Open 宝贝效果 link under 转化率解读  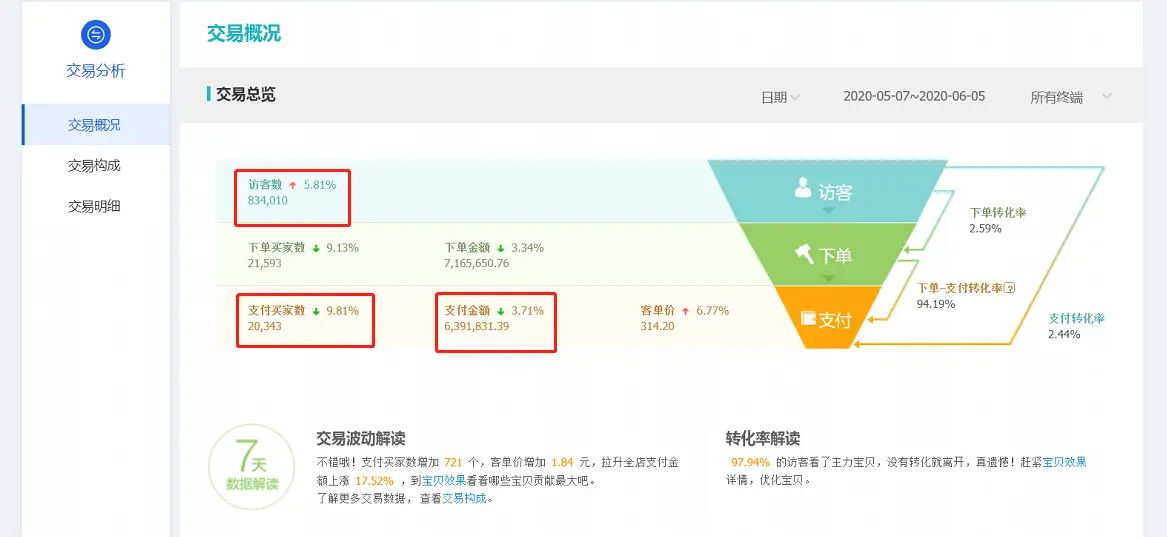(x=1064, y=462)
